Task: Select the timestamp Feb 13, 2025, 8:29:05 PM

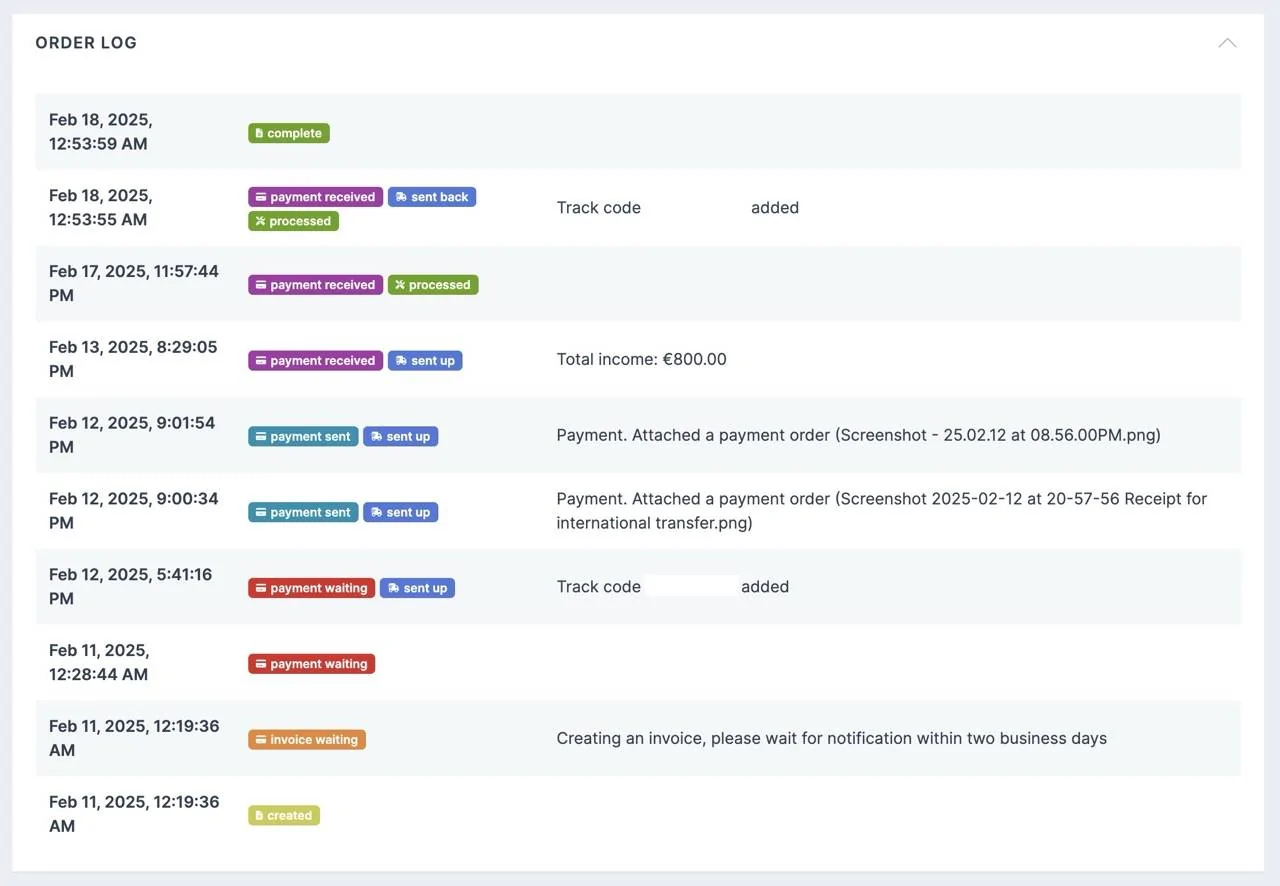Action: click(x=133, y=359)
